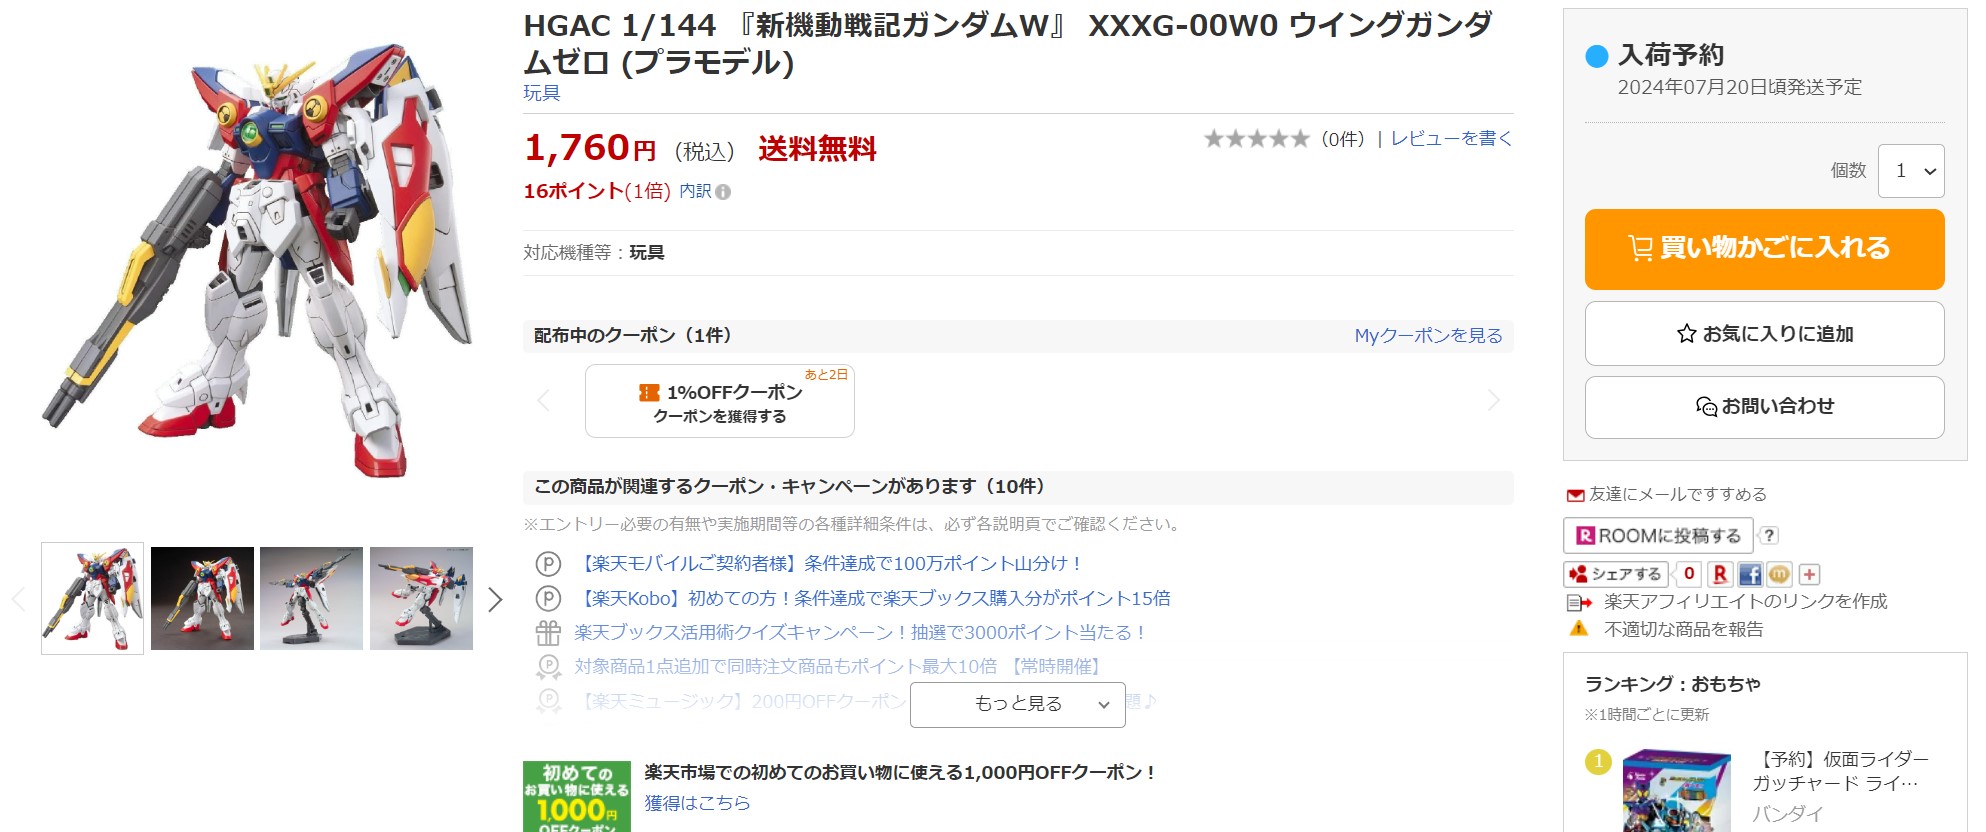Open more sharing options plus icon

[x=1809, y=574]
